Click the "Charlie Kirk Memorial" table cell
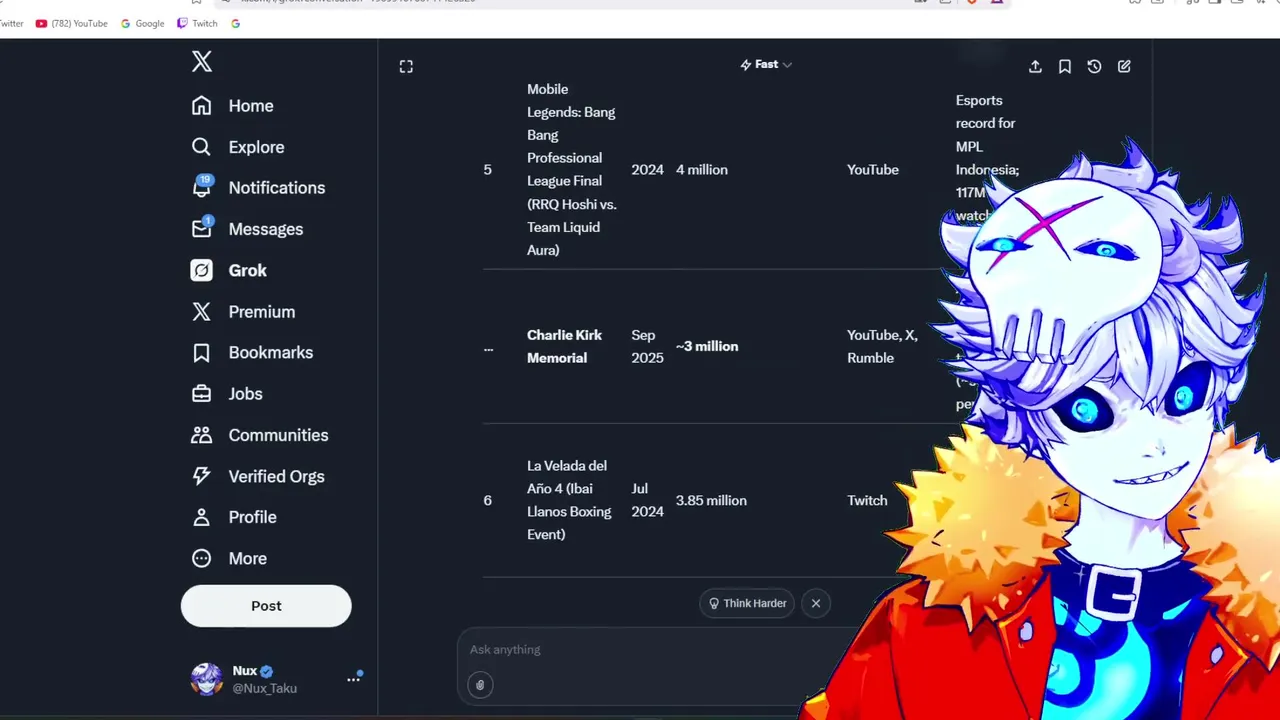The height and width of the screenshot is (720, 1280). pos(564,346)
